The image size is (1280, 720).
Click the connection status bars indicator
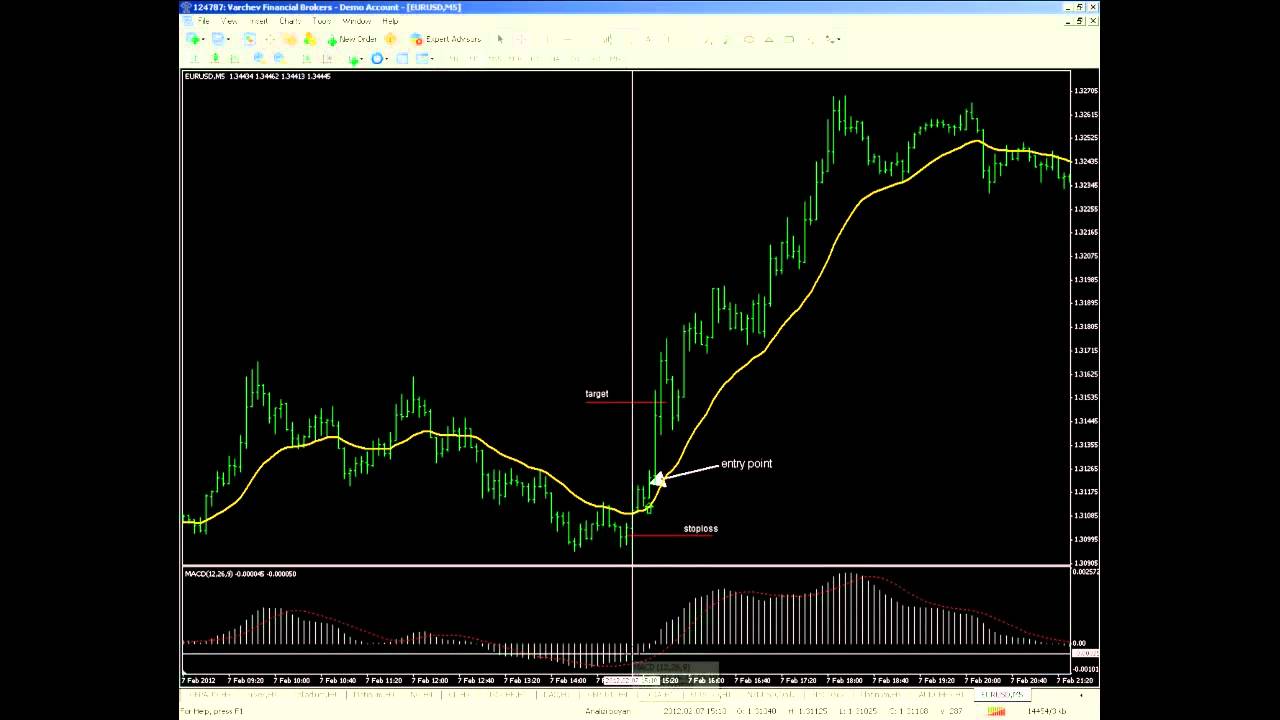click(996, 711)
